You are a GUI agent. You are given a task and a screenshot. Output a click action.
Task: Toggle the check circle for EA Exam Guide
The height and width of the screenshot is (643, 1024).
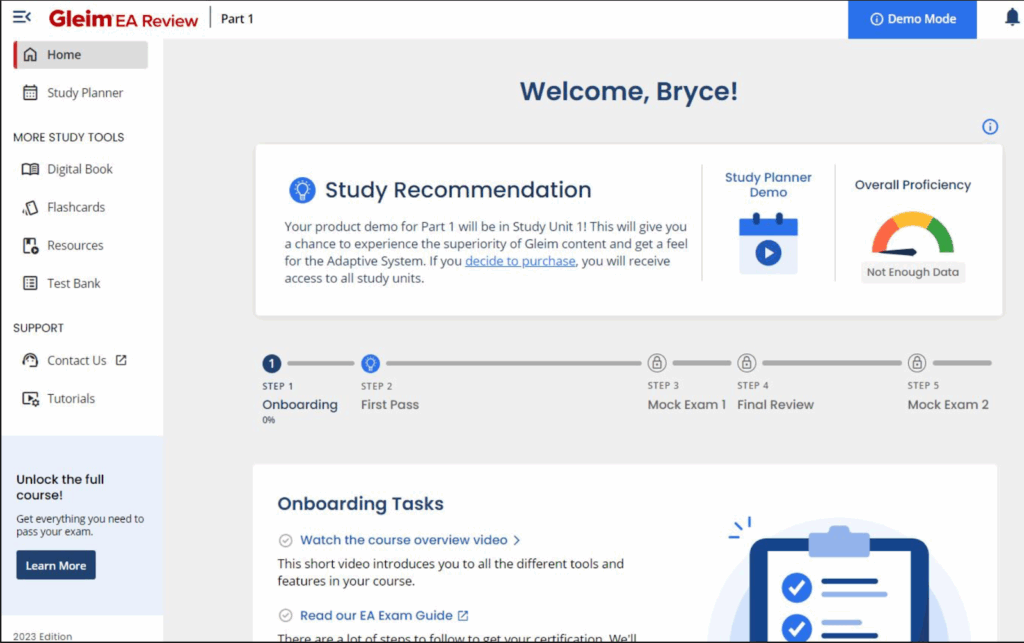285,616
